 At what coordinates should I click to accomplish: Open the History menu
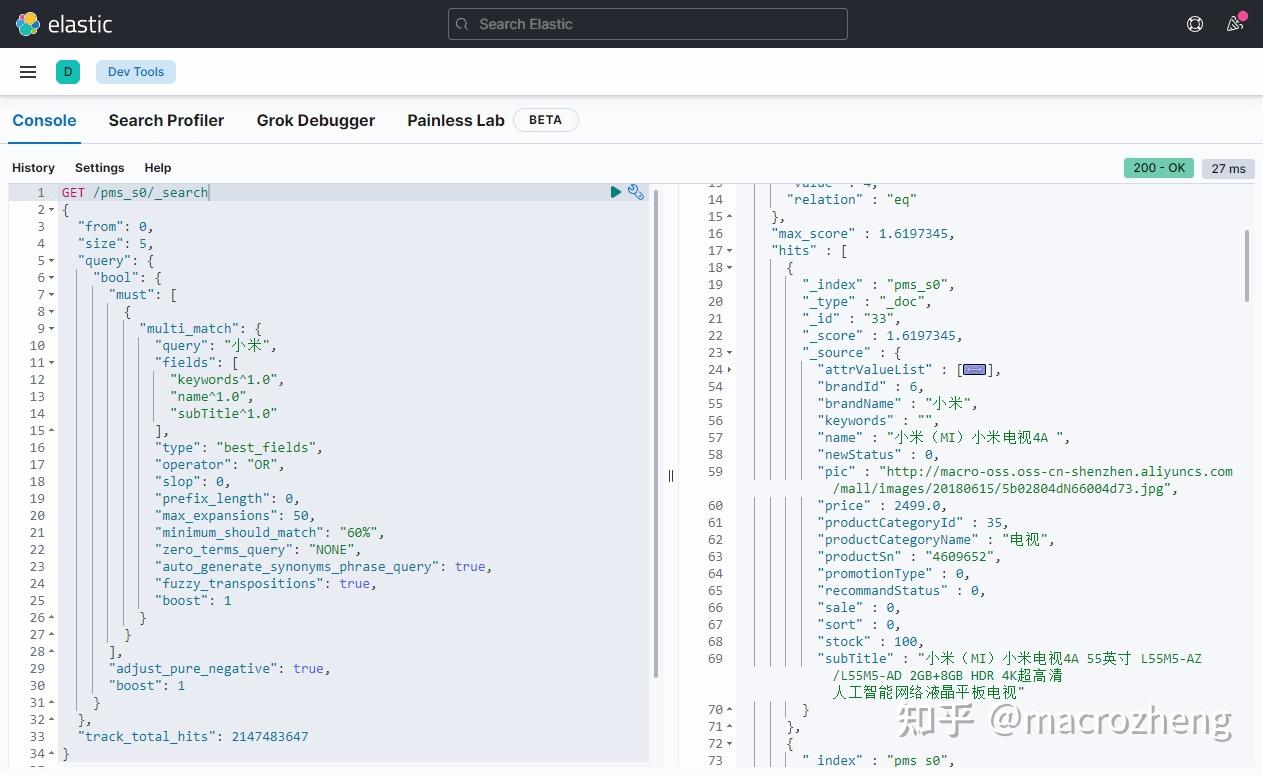(x=33, y=167)
